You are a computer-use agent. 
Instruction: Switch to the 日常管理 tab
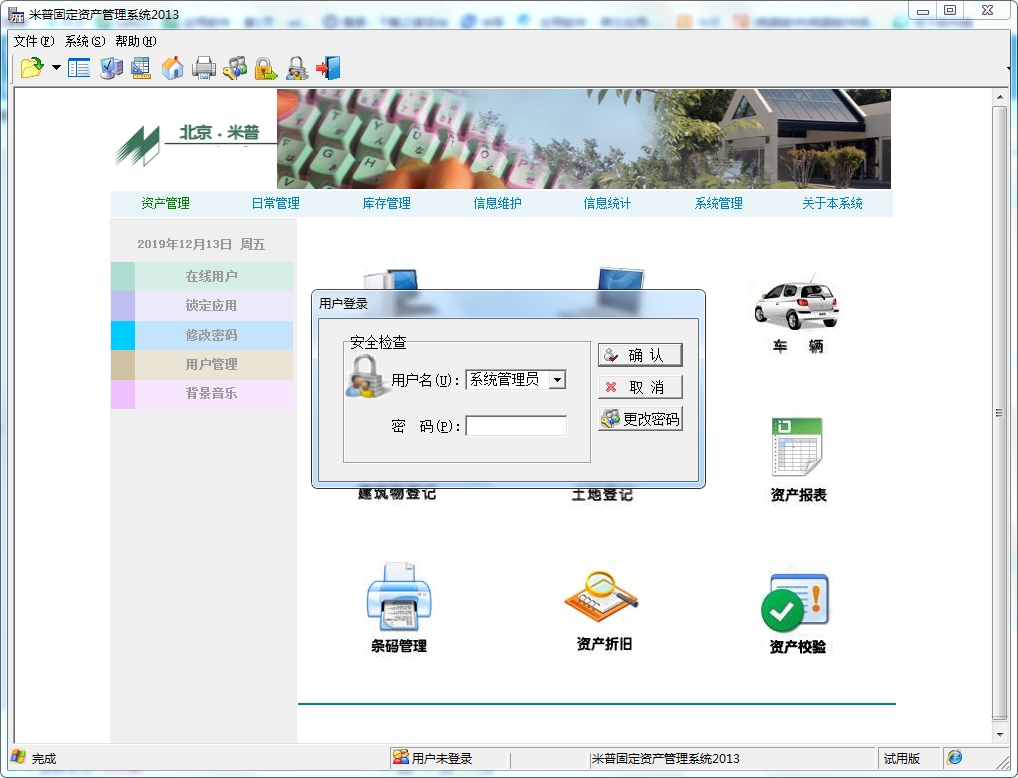[x=276, y=203]
